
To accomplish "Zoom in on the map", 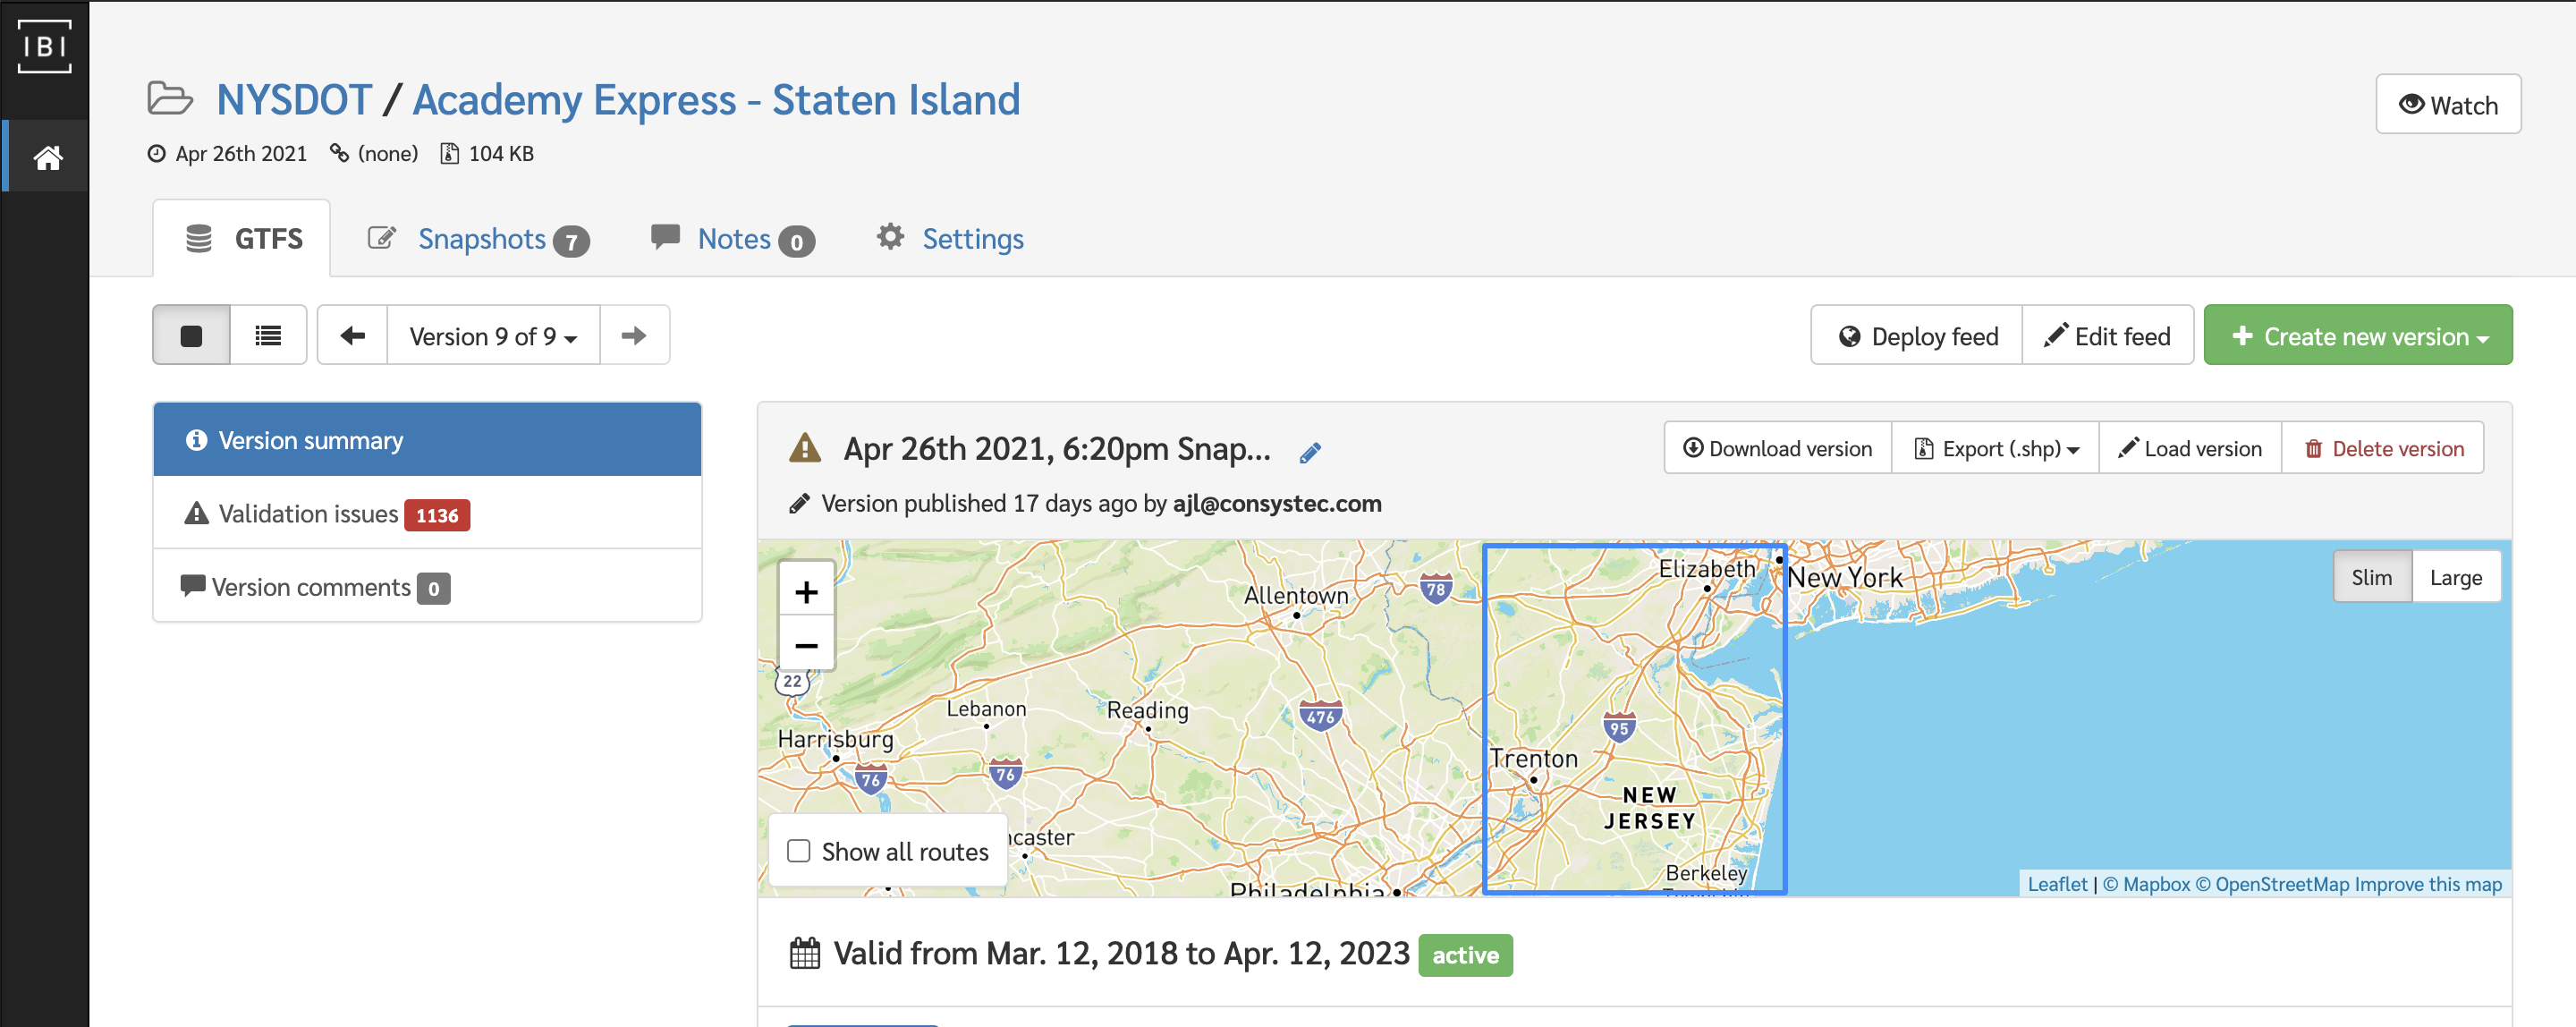I will [x=806, y=592].
